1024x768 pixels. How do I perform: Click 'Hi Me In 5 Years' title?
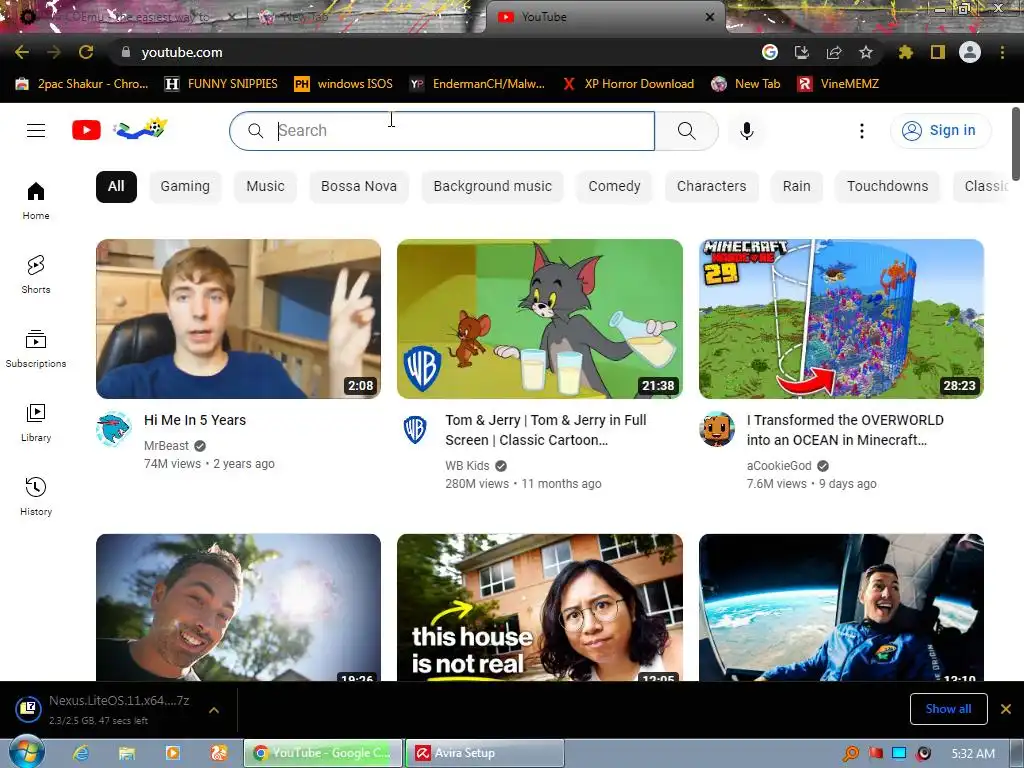195,420
